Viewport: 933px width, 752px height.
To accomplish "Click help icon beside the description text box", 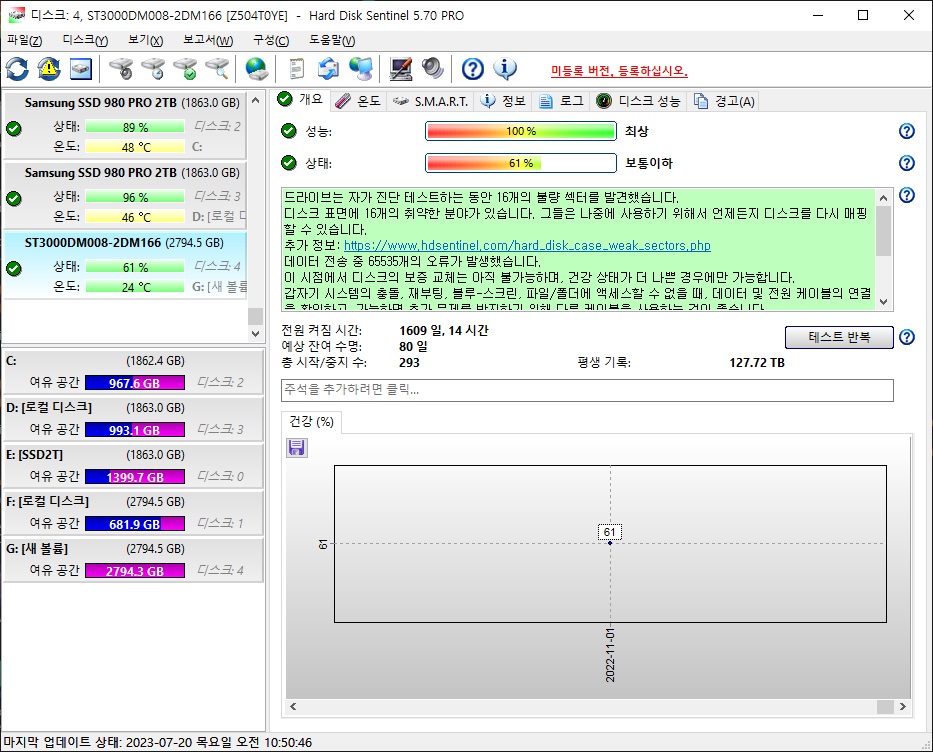I will click(x=906, y=195).
